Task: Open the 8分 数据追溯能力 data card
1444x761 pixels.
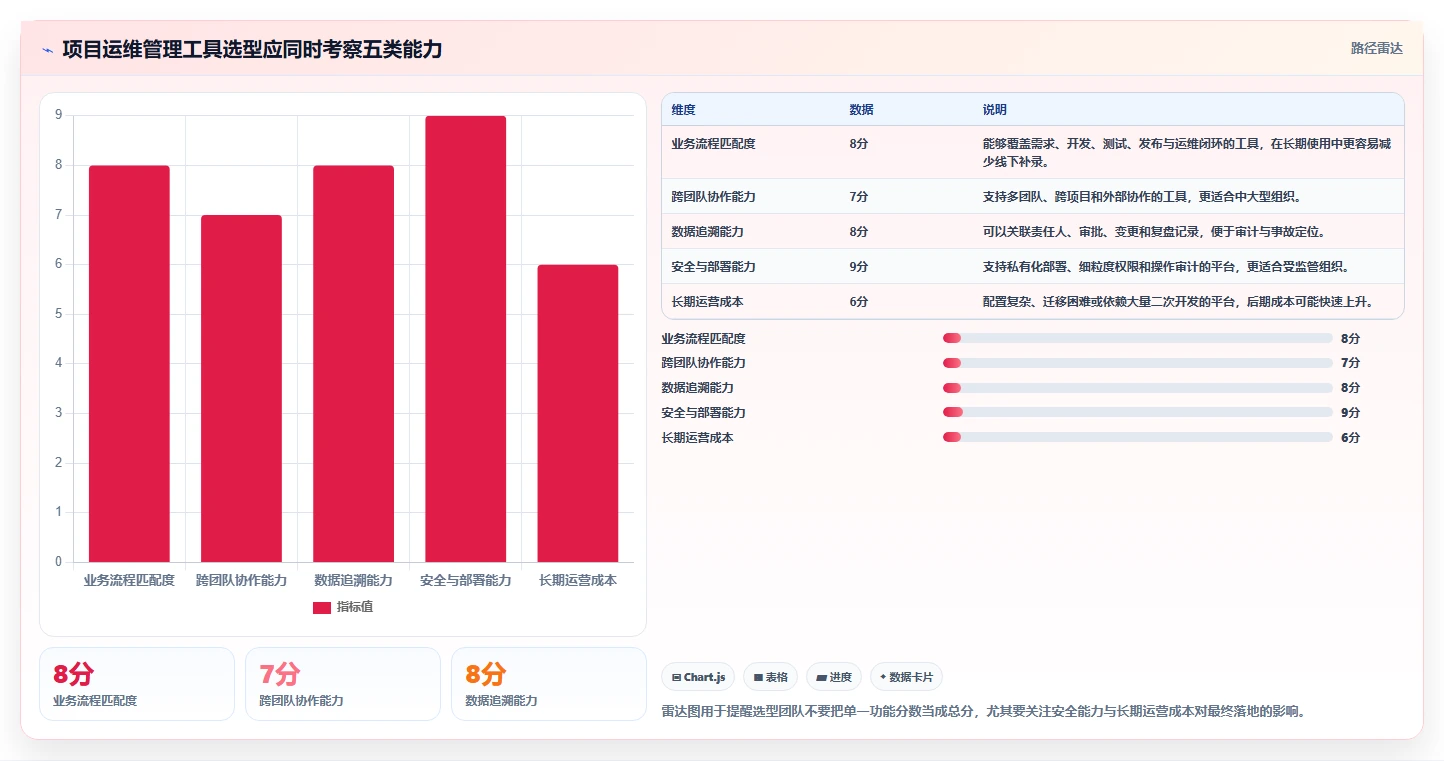Action: click(x=549, y=684)
